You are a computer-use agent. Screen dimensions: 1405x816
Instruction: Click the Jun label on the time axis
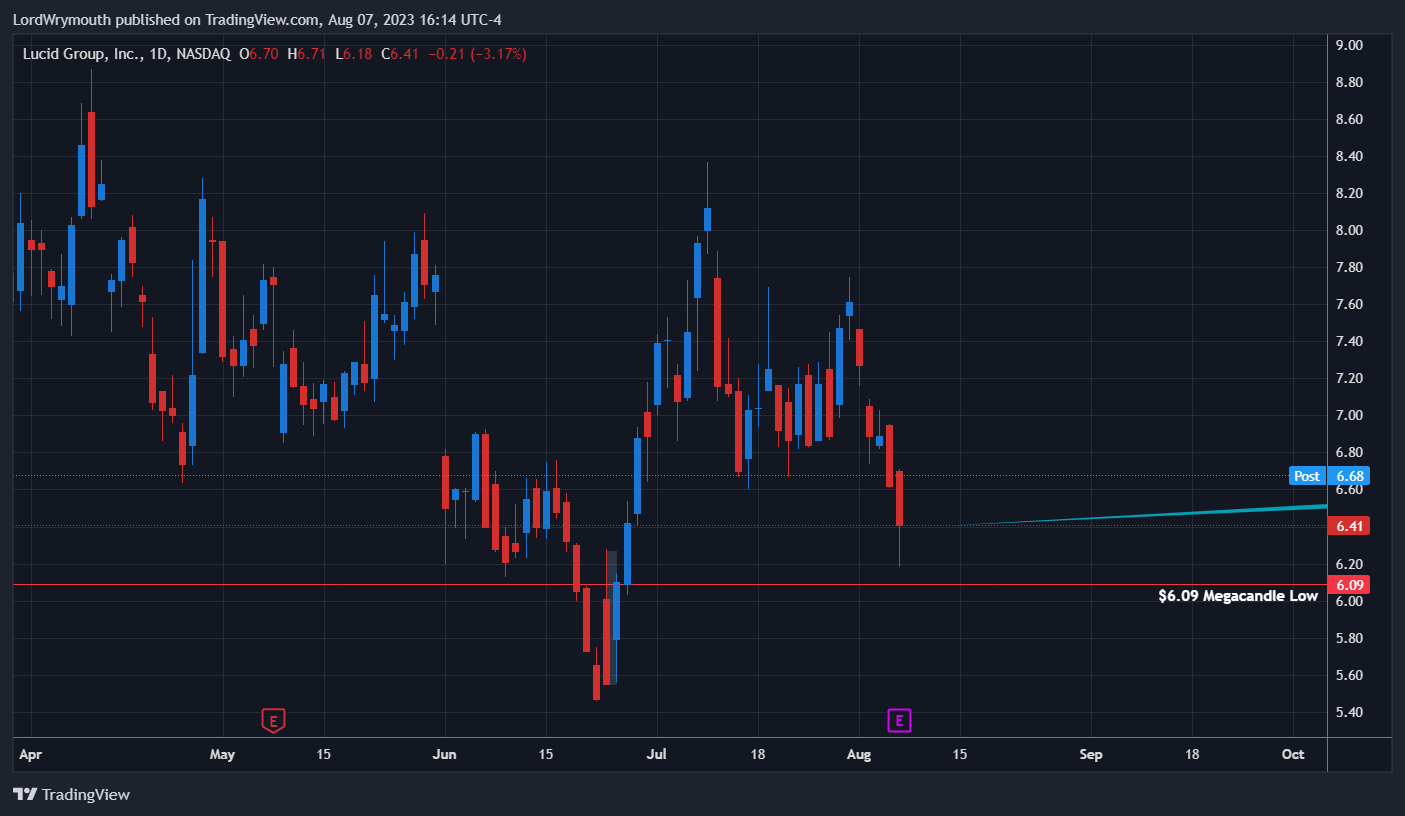444,754
